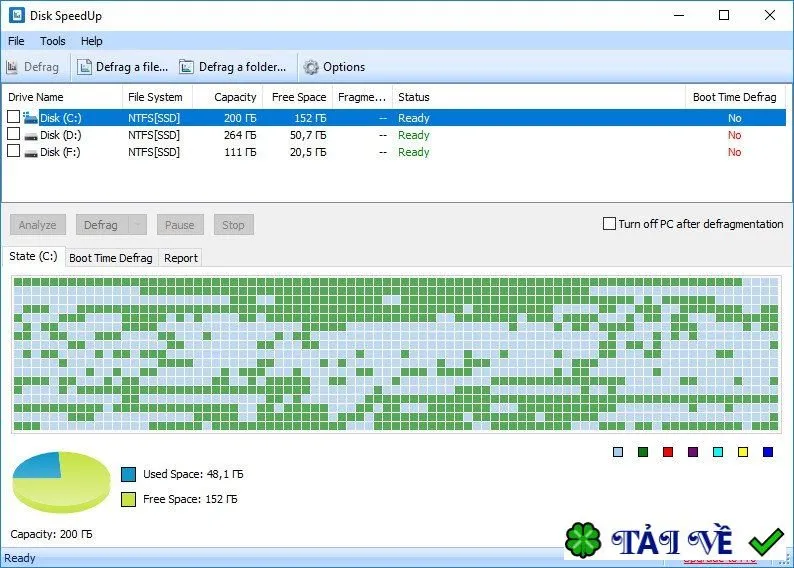Click the red legend swatch

pos(668,452)
